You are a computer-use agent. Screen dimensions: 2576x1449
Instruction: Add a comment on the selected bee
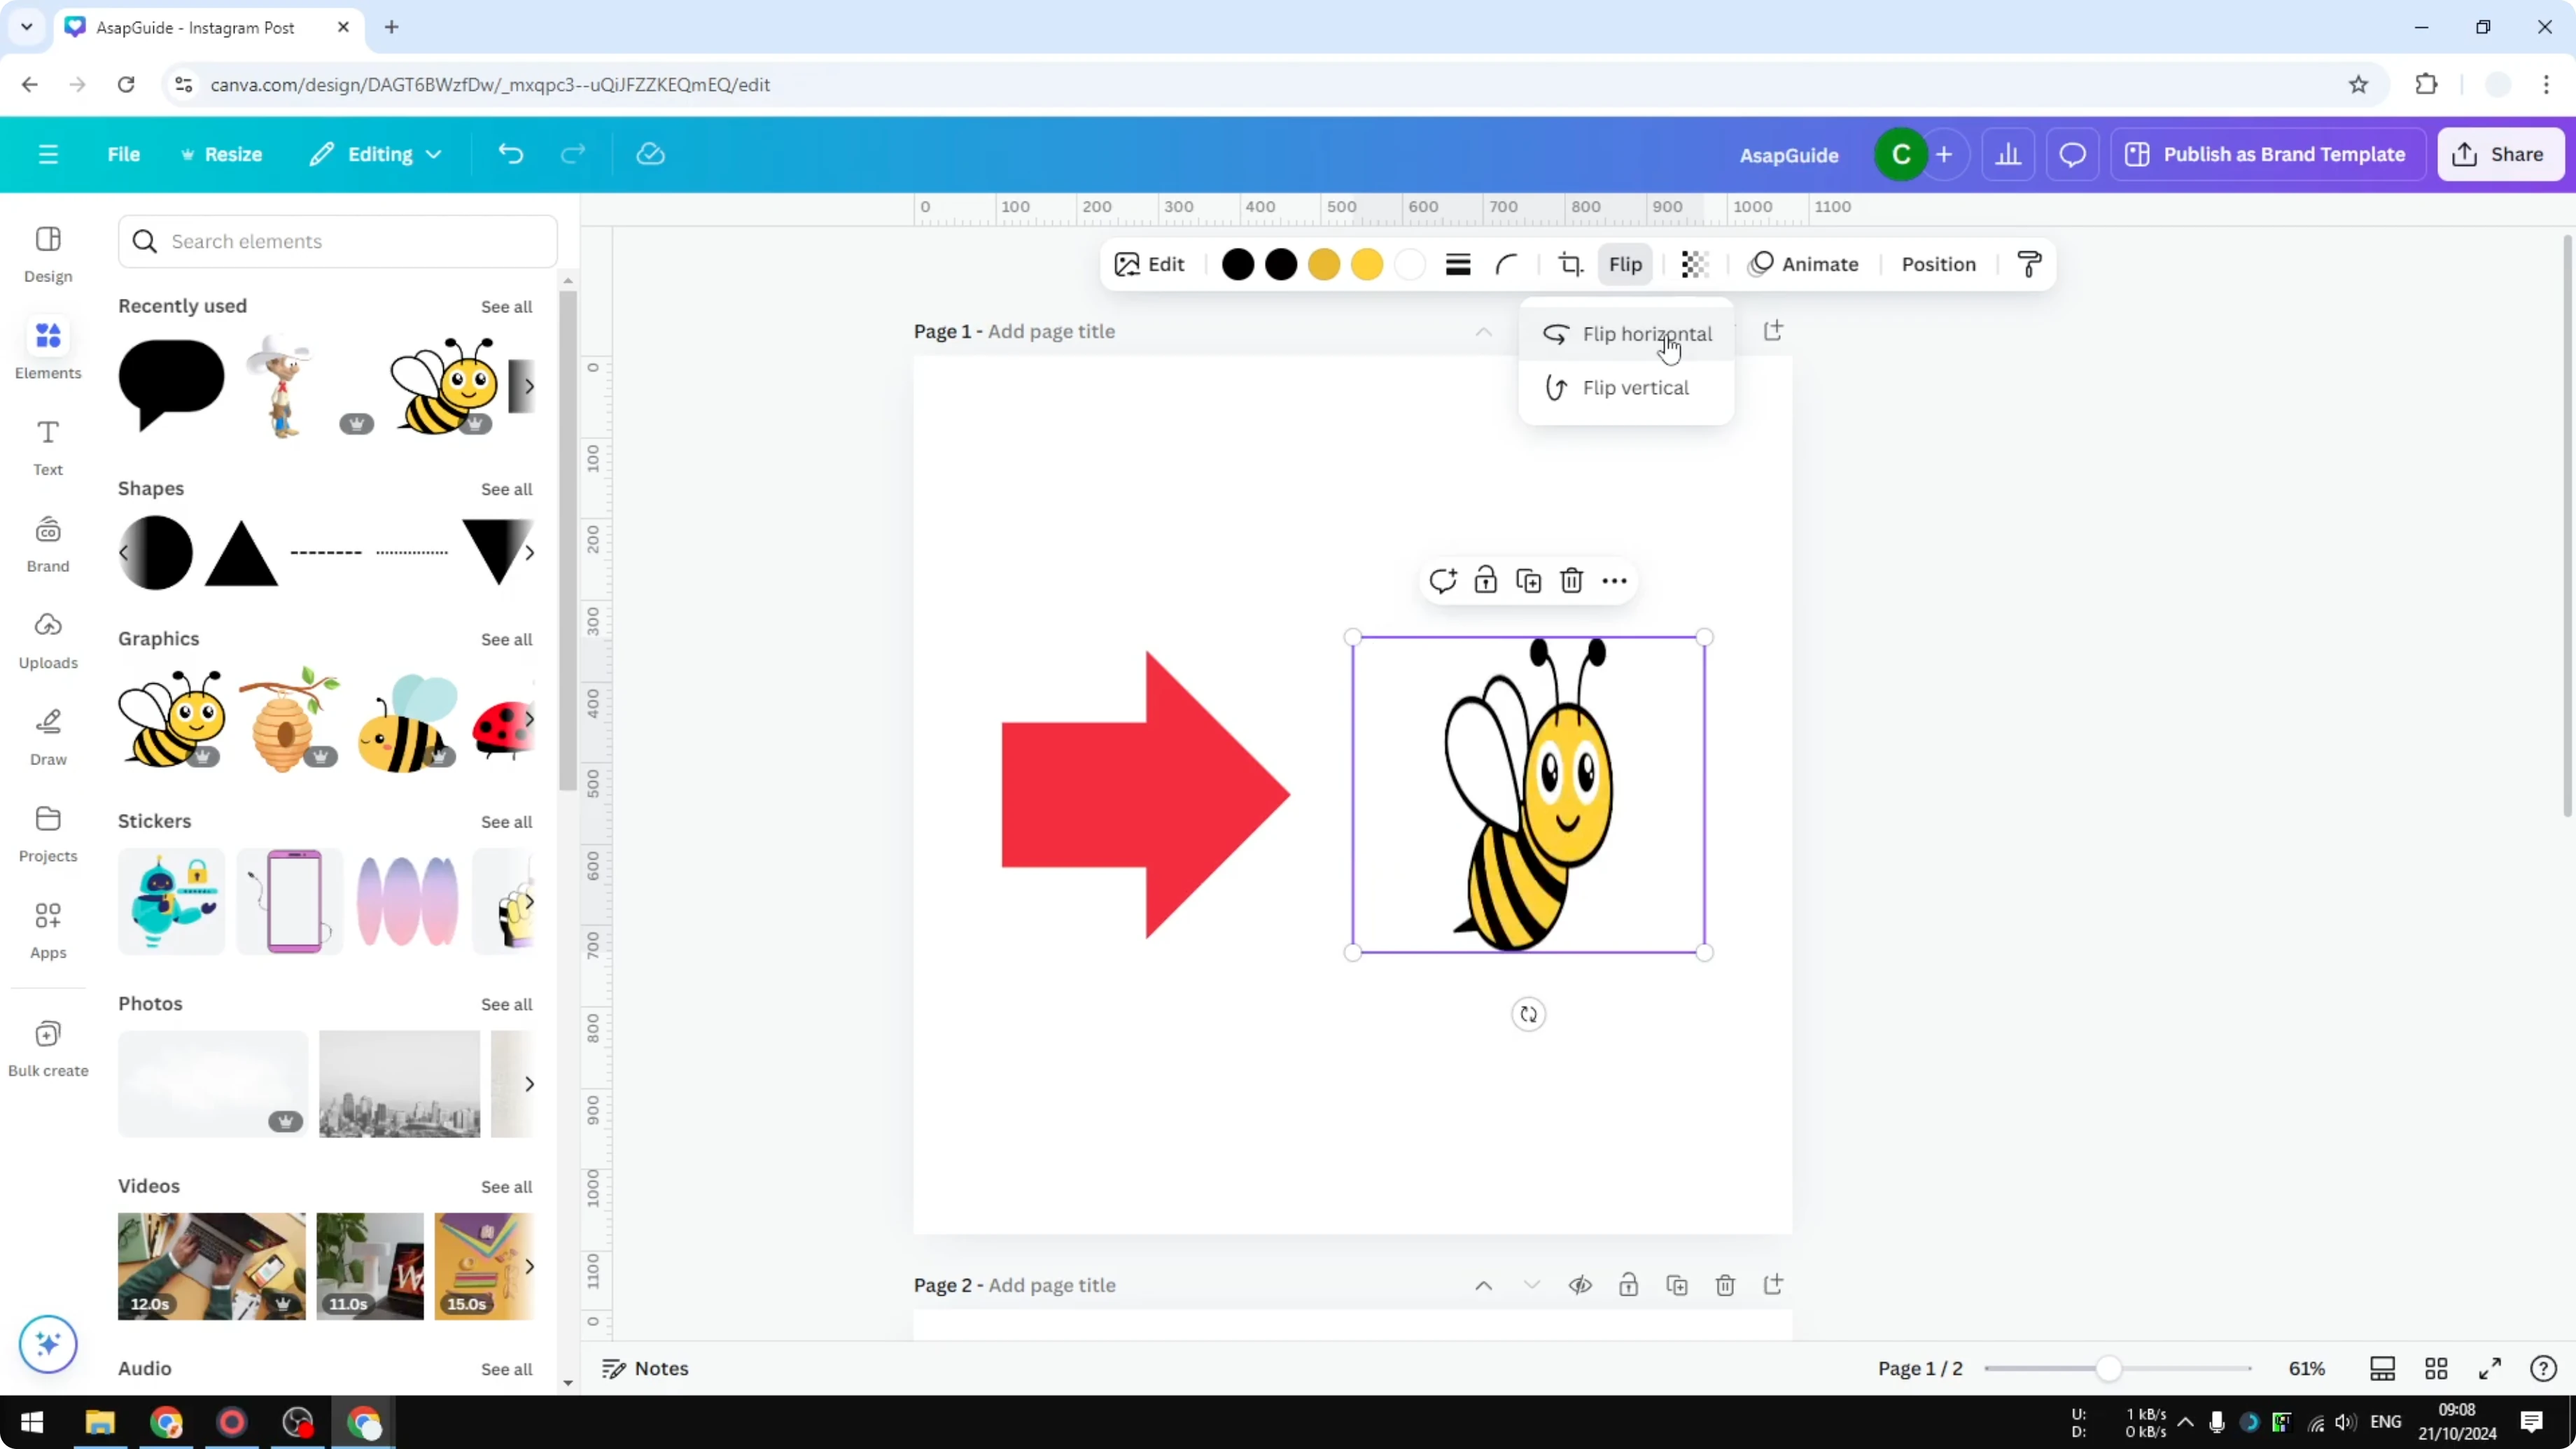[x=1443, y=580]
